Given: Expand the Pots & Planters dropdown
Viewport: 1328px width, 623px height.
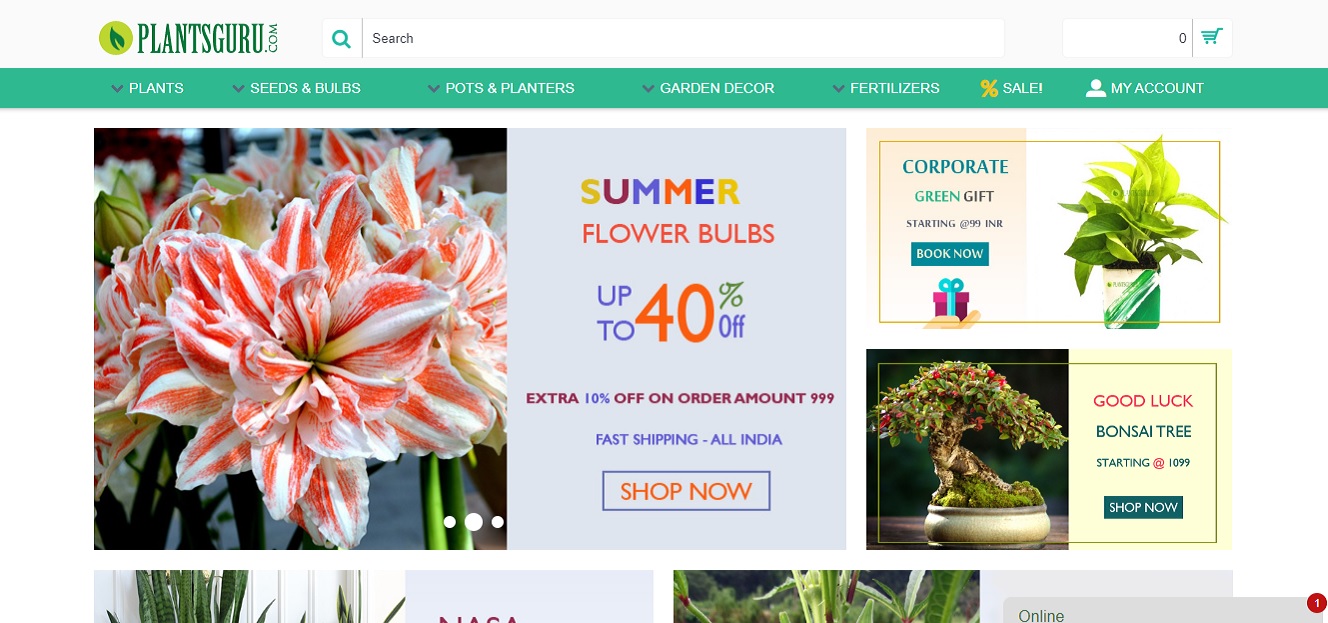Looking at the screenshot, I should click(501, 88).
